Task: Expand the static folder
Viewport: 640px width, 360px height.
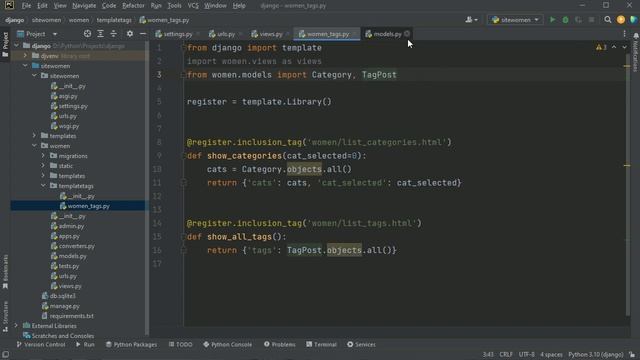Action: point(43,166)
